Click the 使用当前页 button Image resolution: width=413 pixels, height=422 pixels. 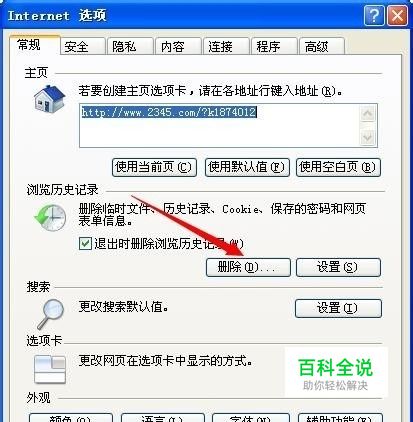click(x=154, y=167)
